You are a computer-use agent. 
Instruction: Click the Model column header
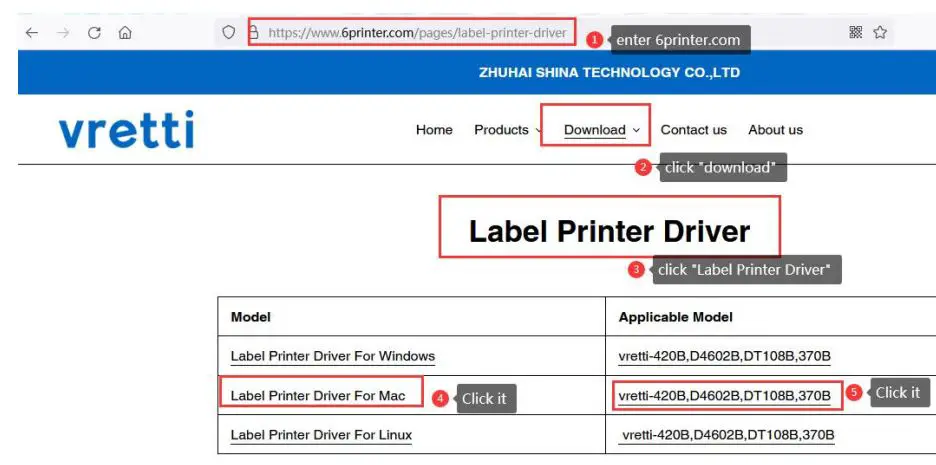(x=251, y=317)
